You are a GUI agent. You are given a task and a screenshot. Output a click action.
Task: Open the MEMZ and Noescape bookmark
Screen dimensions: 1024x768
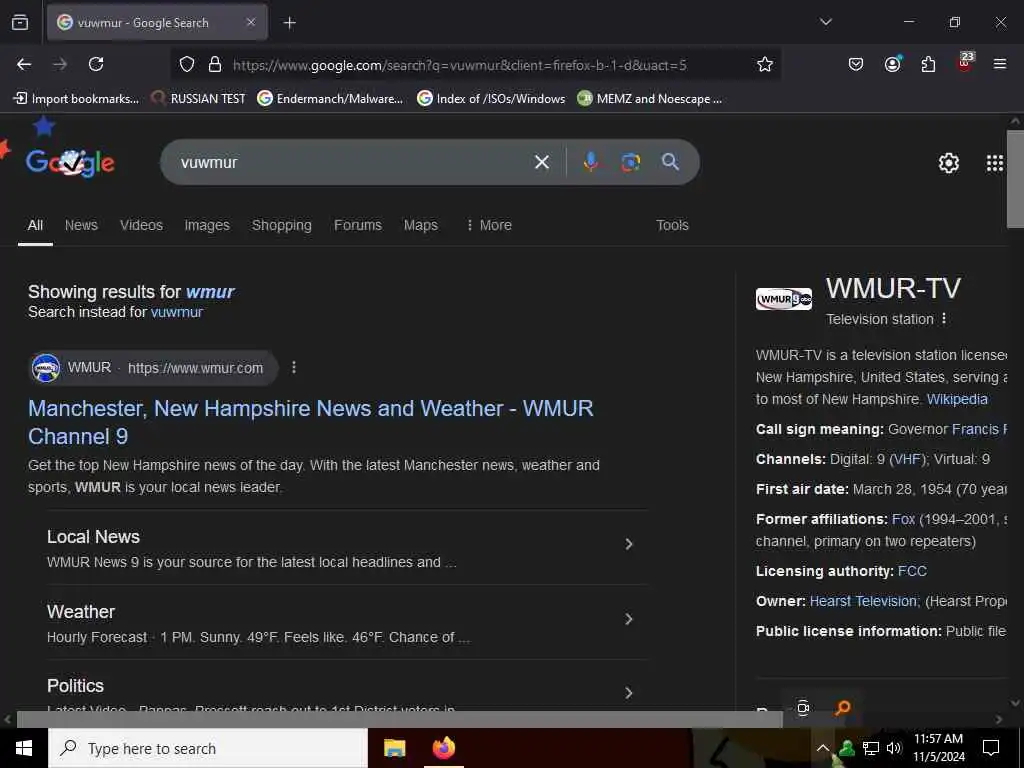[650, 99]
